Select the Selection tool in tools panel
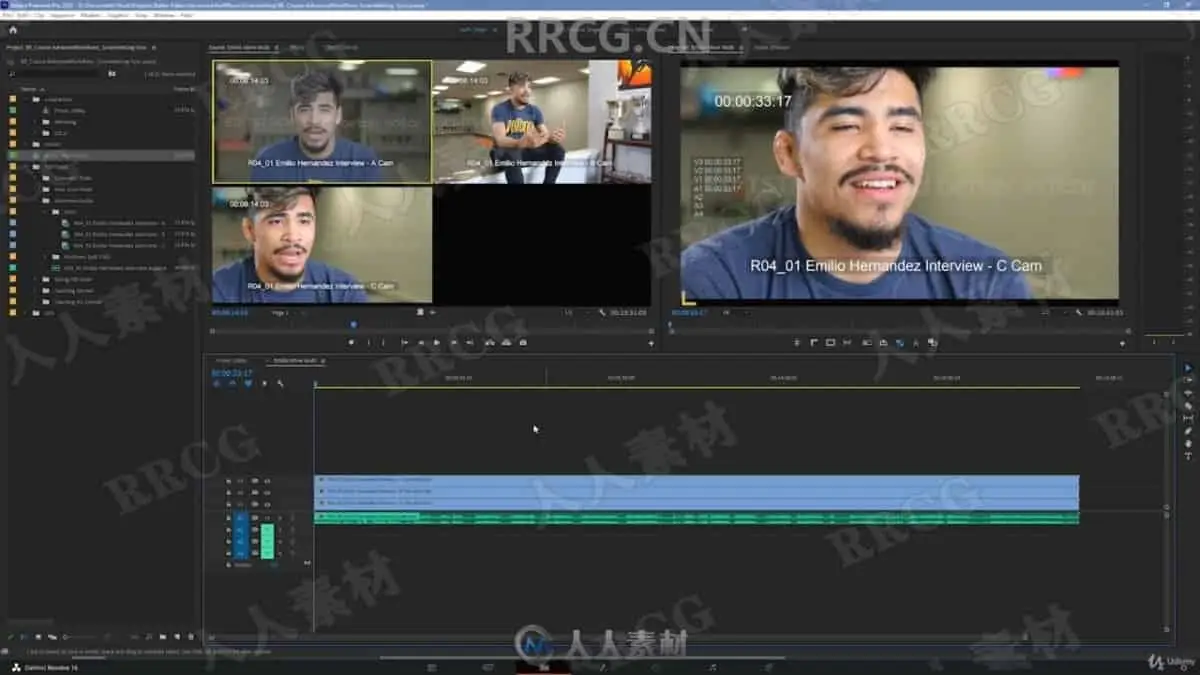Screen dimensions: 1200x675 (1188, 368)
